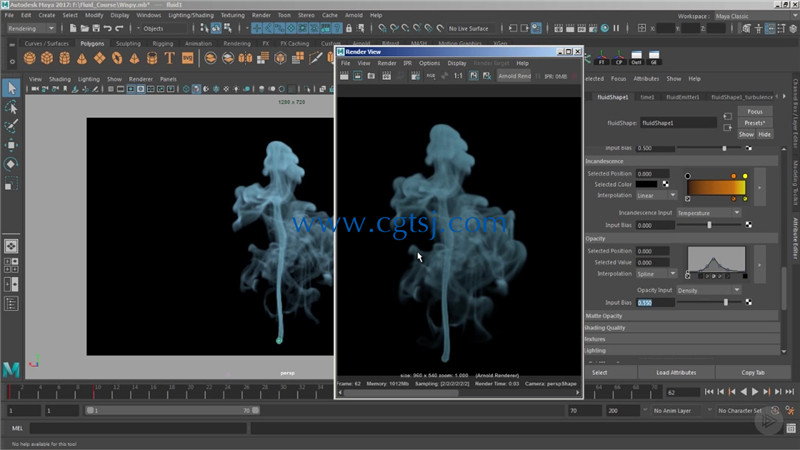The height and width of the screenshot is (450, 800).
Task: Click the Save Scene disk icon
Action: (x=96, y=29)
